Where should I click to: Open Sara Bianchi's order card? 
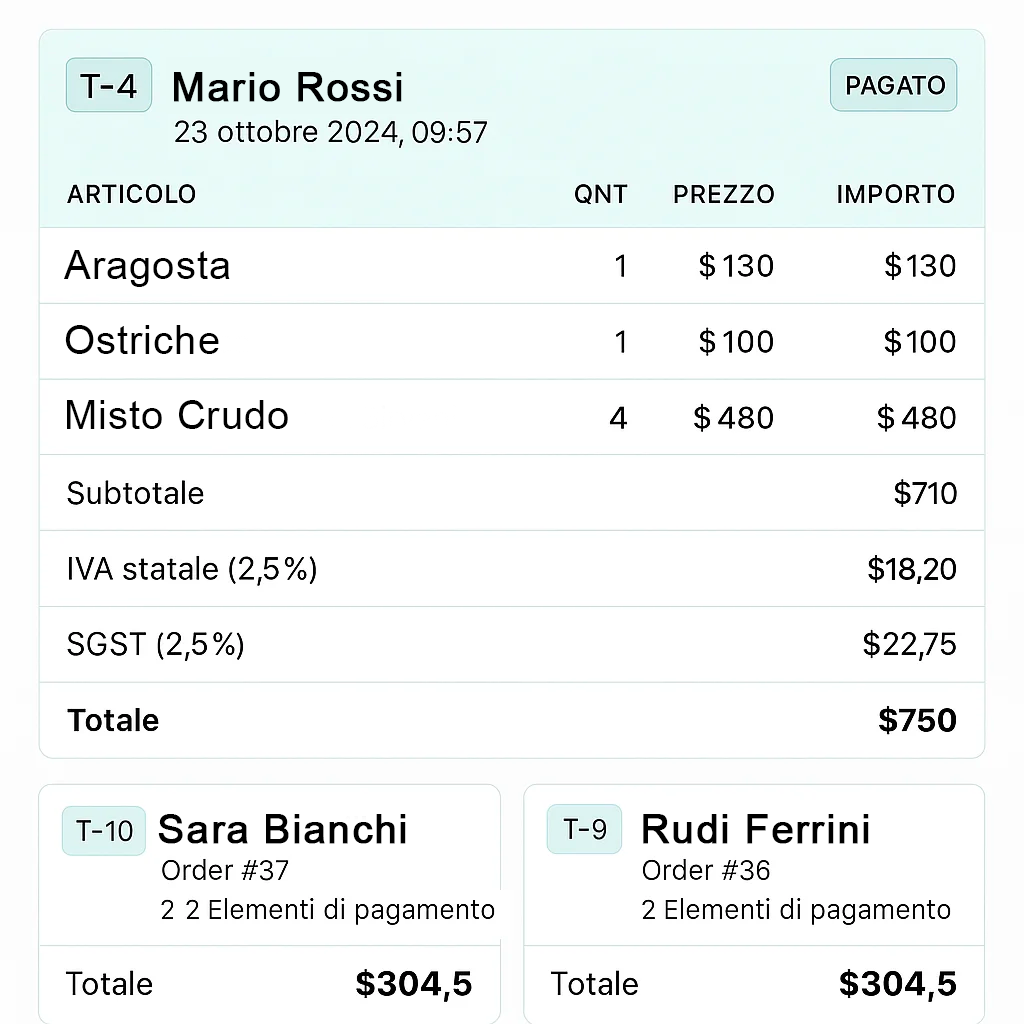pos(270,900)
